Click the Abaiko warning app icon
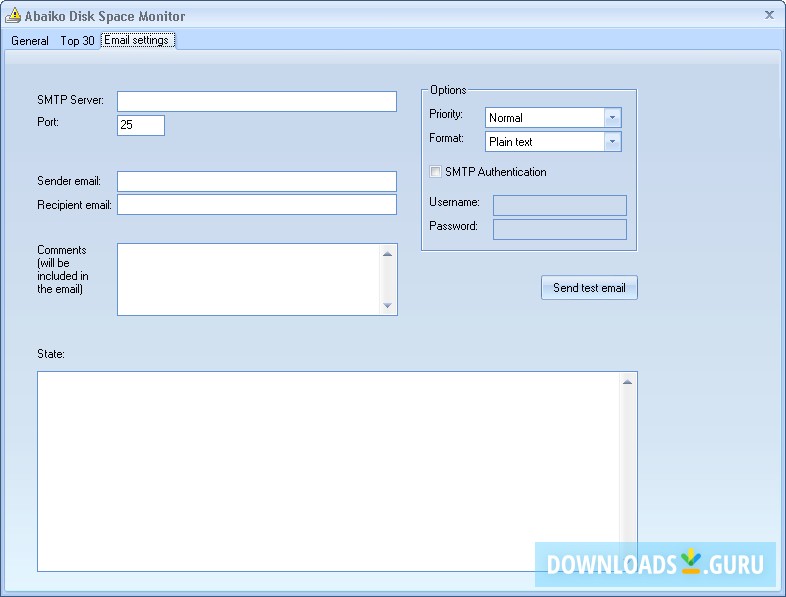 [13, 16]
